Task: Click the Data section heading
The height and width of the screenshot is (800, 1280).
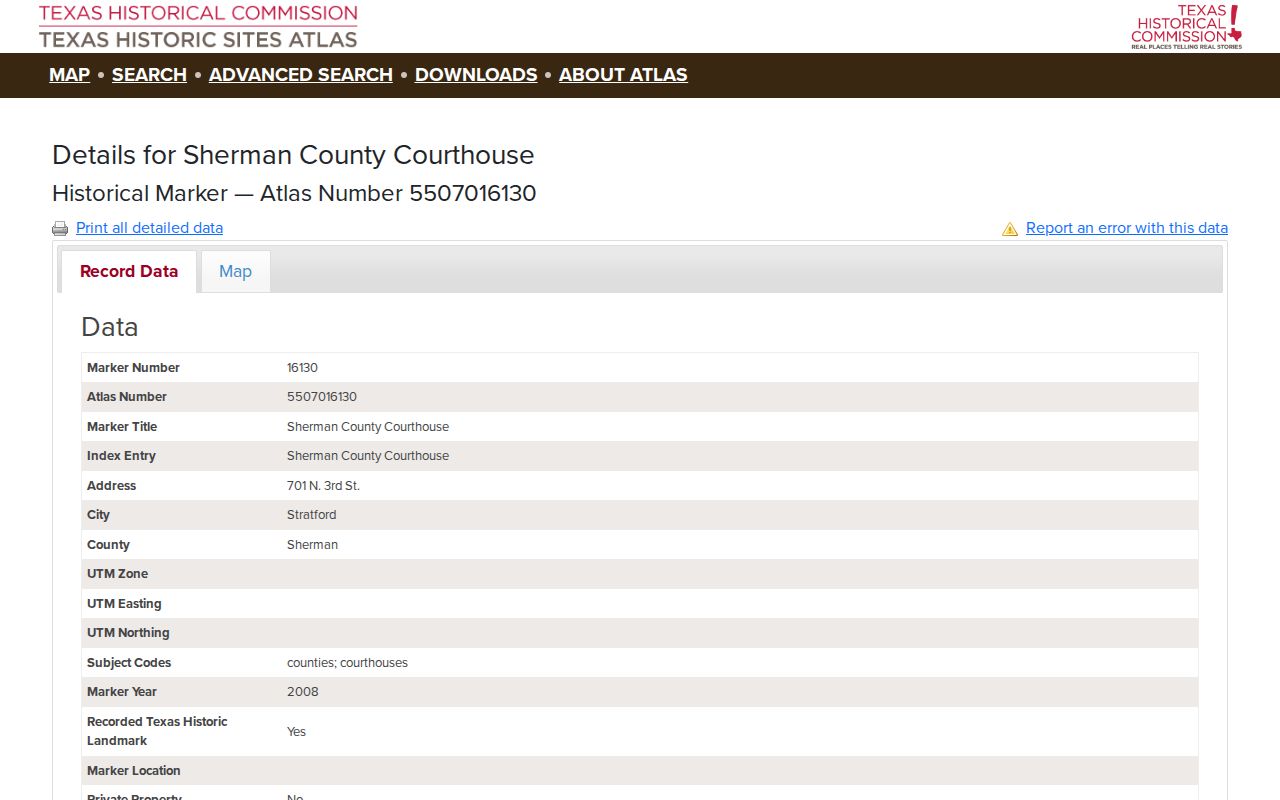Action: click(x=110, y=327)
